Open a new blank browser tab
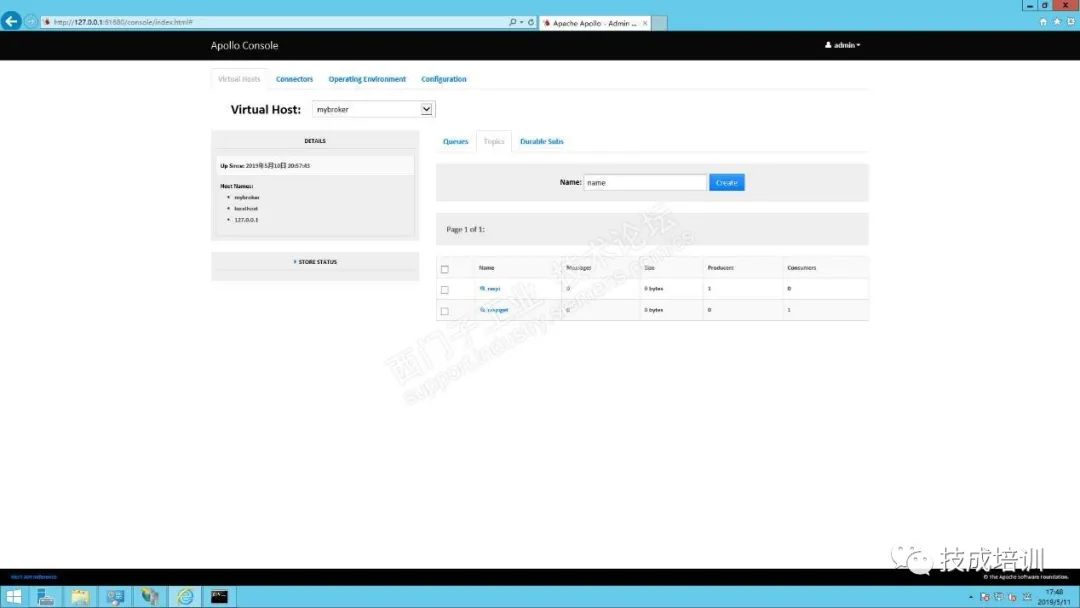The width and height of the screenshot is (1080, 608). 659,23
